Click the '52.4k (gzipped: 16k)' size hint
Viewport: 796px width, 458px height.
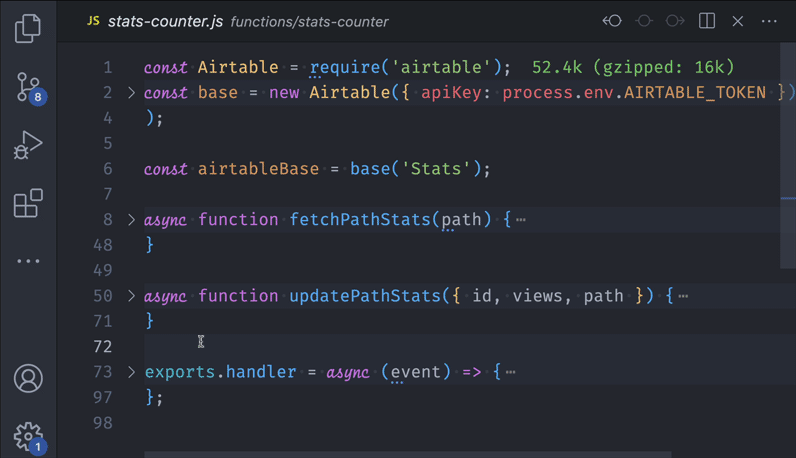coord(633,67)
